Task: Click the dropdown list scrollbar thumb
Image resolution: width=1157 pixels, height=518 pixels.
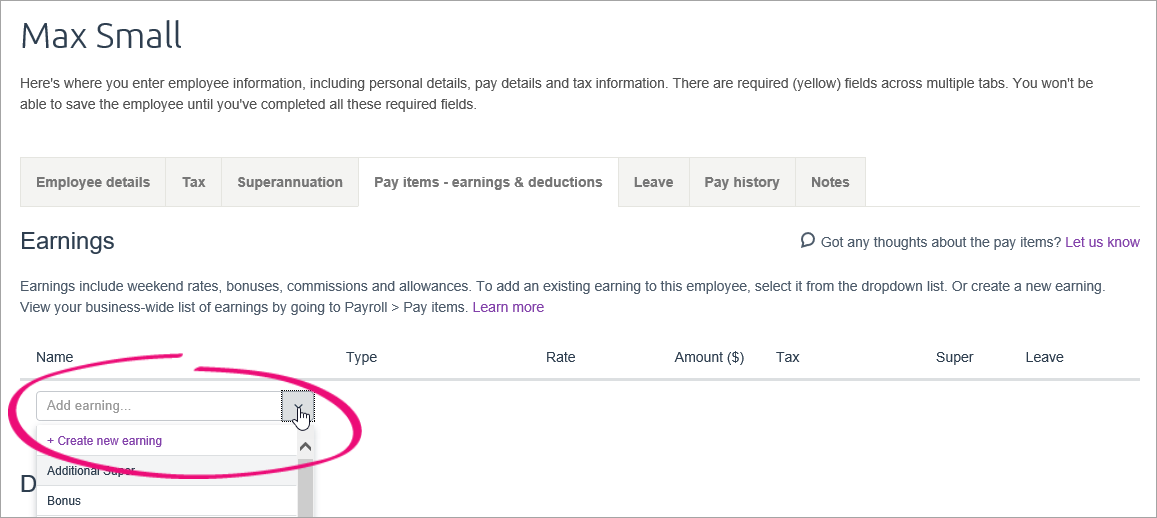Action: pyautogui.click(x=305, y=487)
